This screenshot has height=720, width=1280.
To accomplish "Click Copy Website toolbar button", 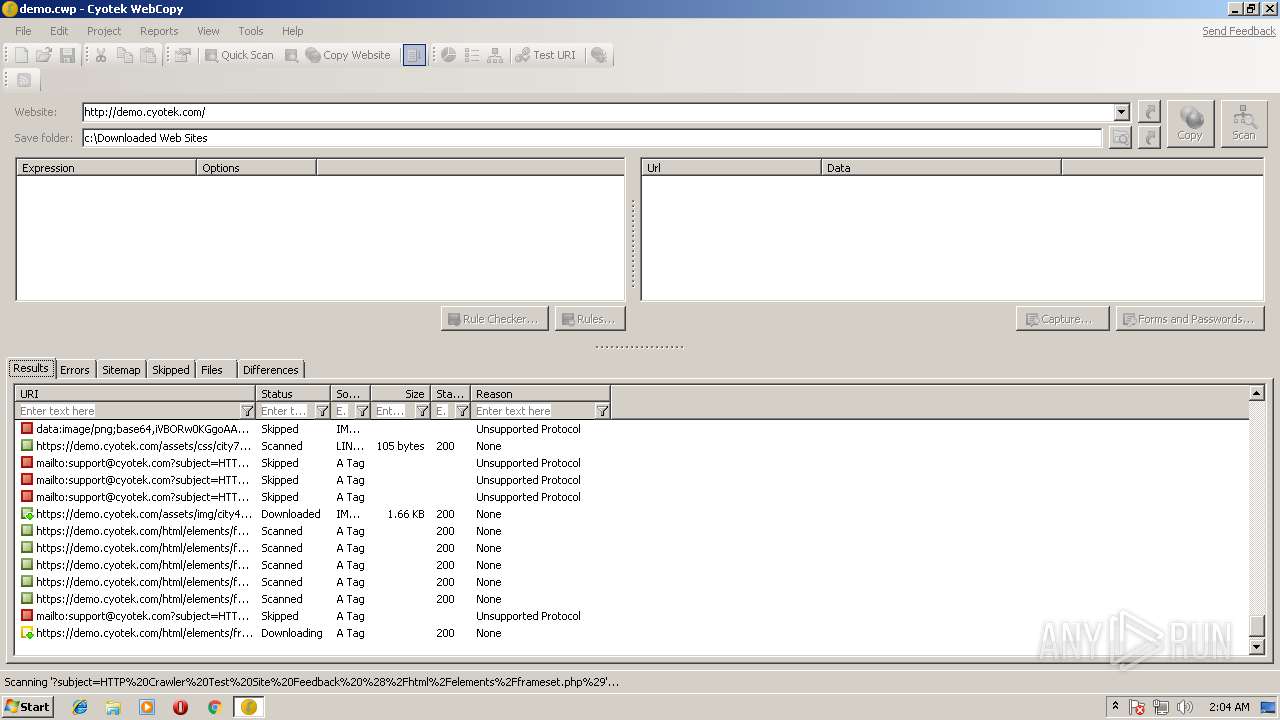I will tap(348, 56).
